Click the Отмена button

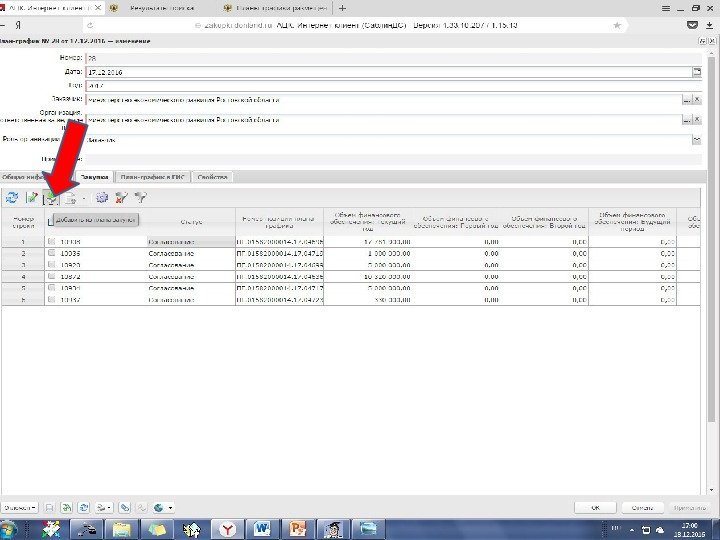click(x=642, y=507)
